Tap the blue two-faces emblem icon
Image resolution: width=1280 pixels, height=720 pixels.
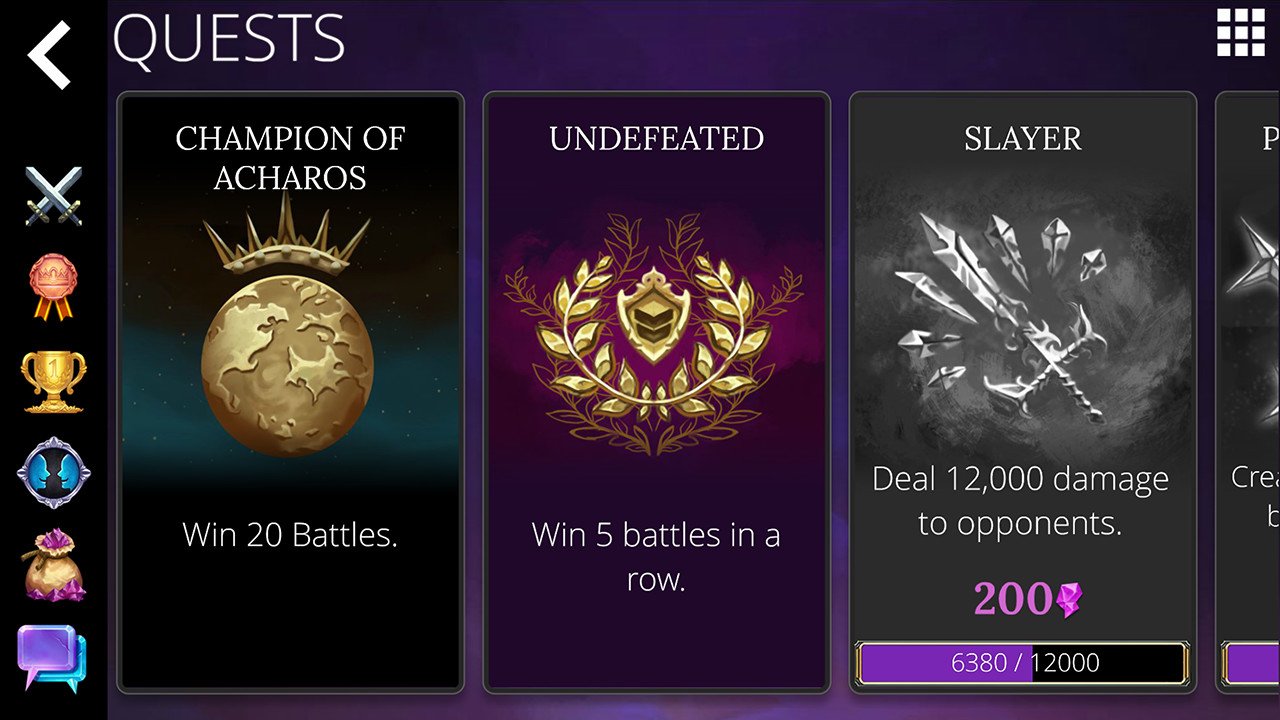click(x=53, y=472)
